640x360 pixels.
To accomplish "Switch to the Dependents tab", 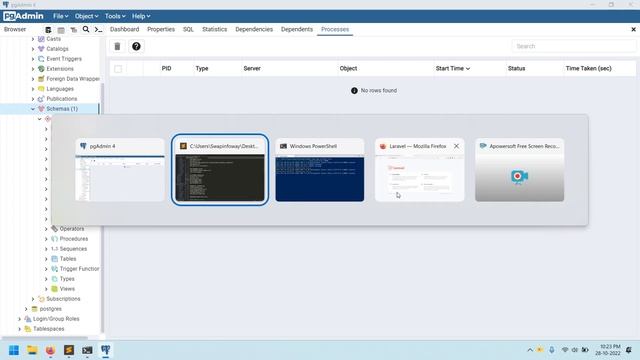I will [x=297, y=29].
